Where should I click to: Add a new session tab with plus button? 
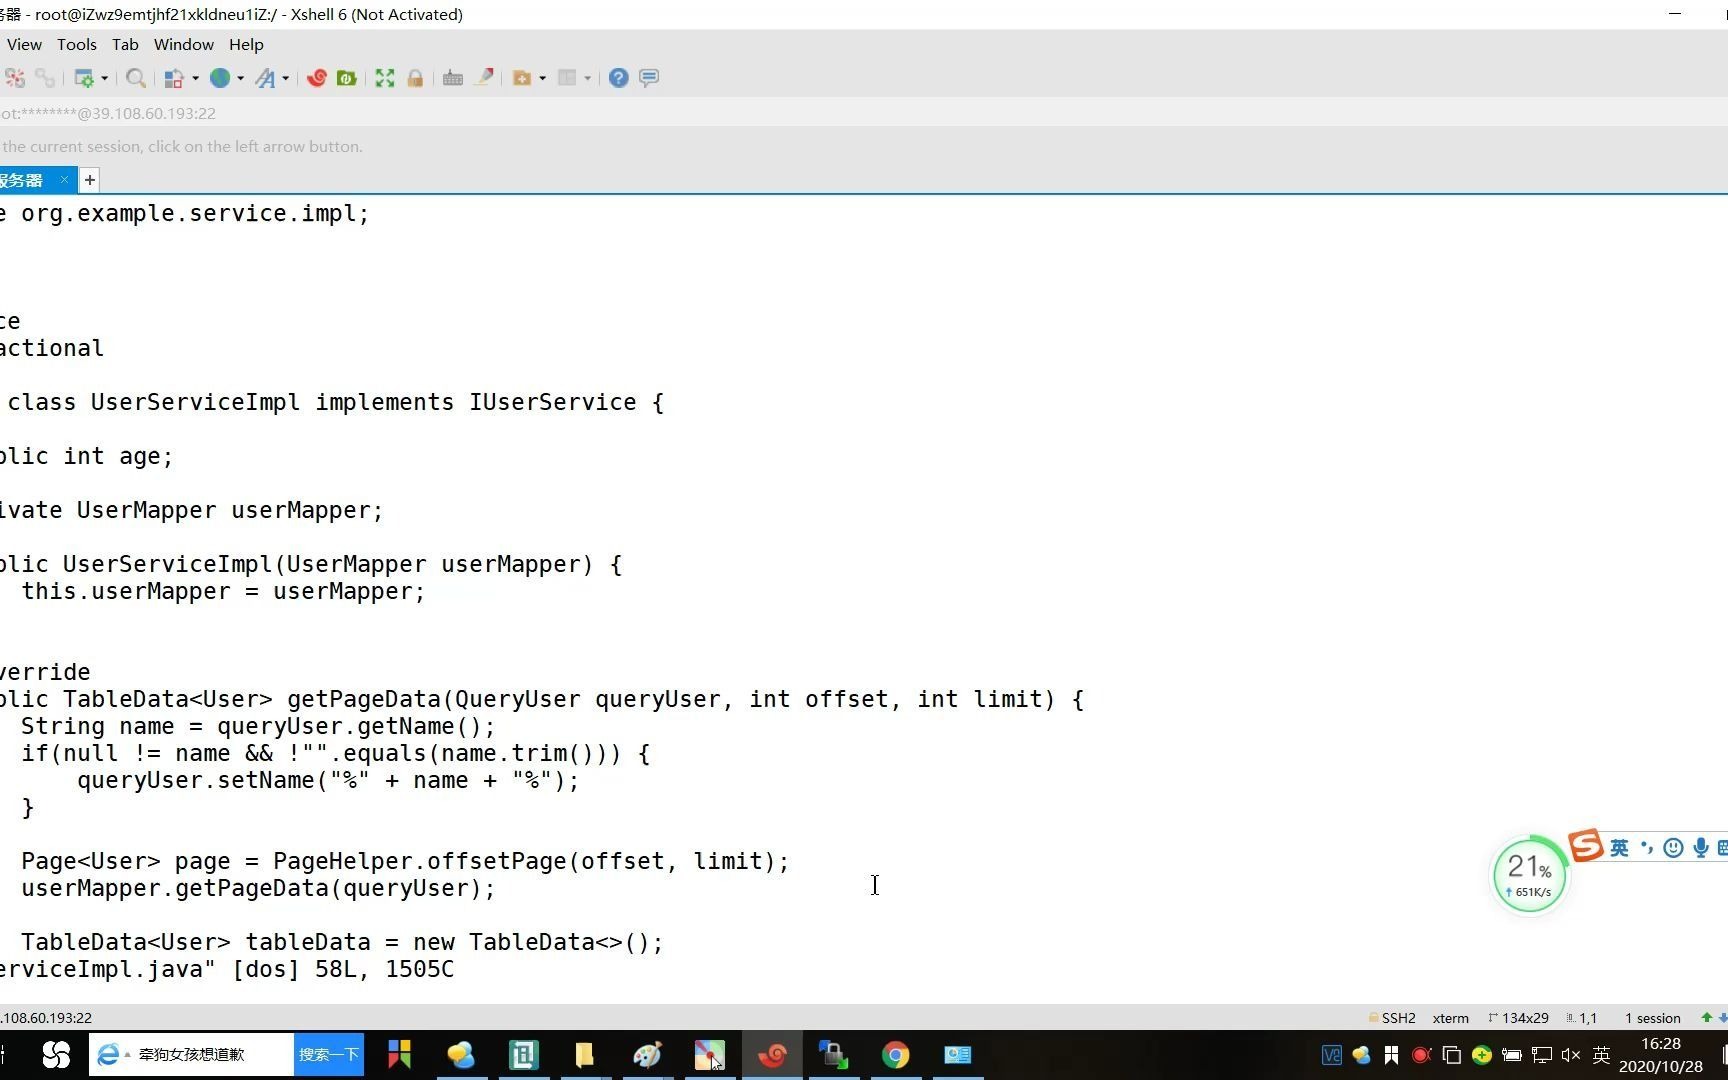[x=90, y=180]
